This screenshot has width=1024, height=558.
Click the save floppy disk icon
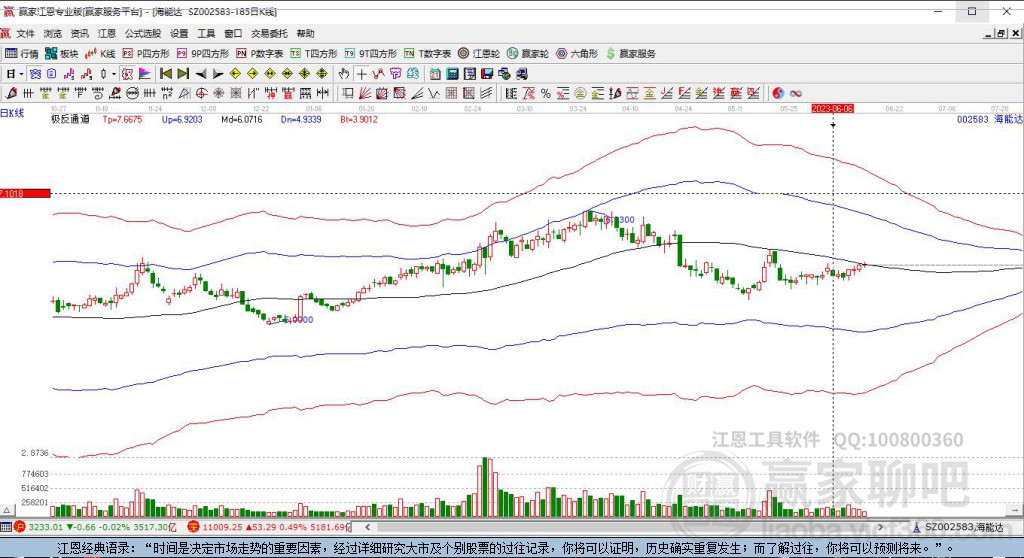coord(487,74)
